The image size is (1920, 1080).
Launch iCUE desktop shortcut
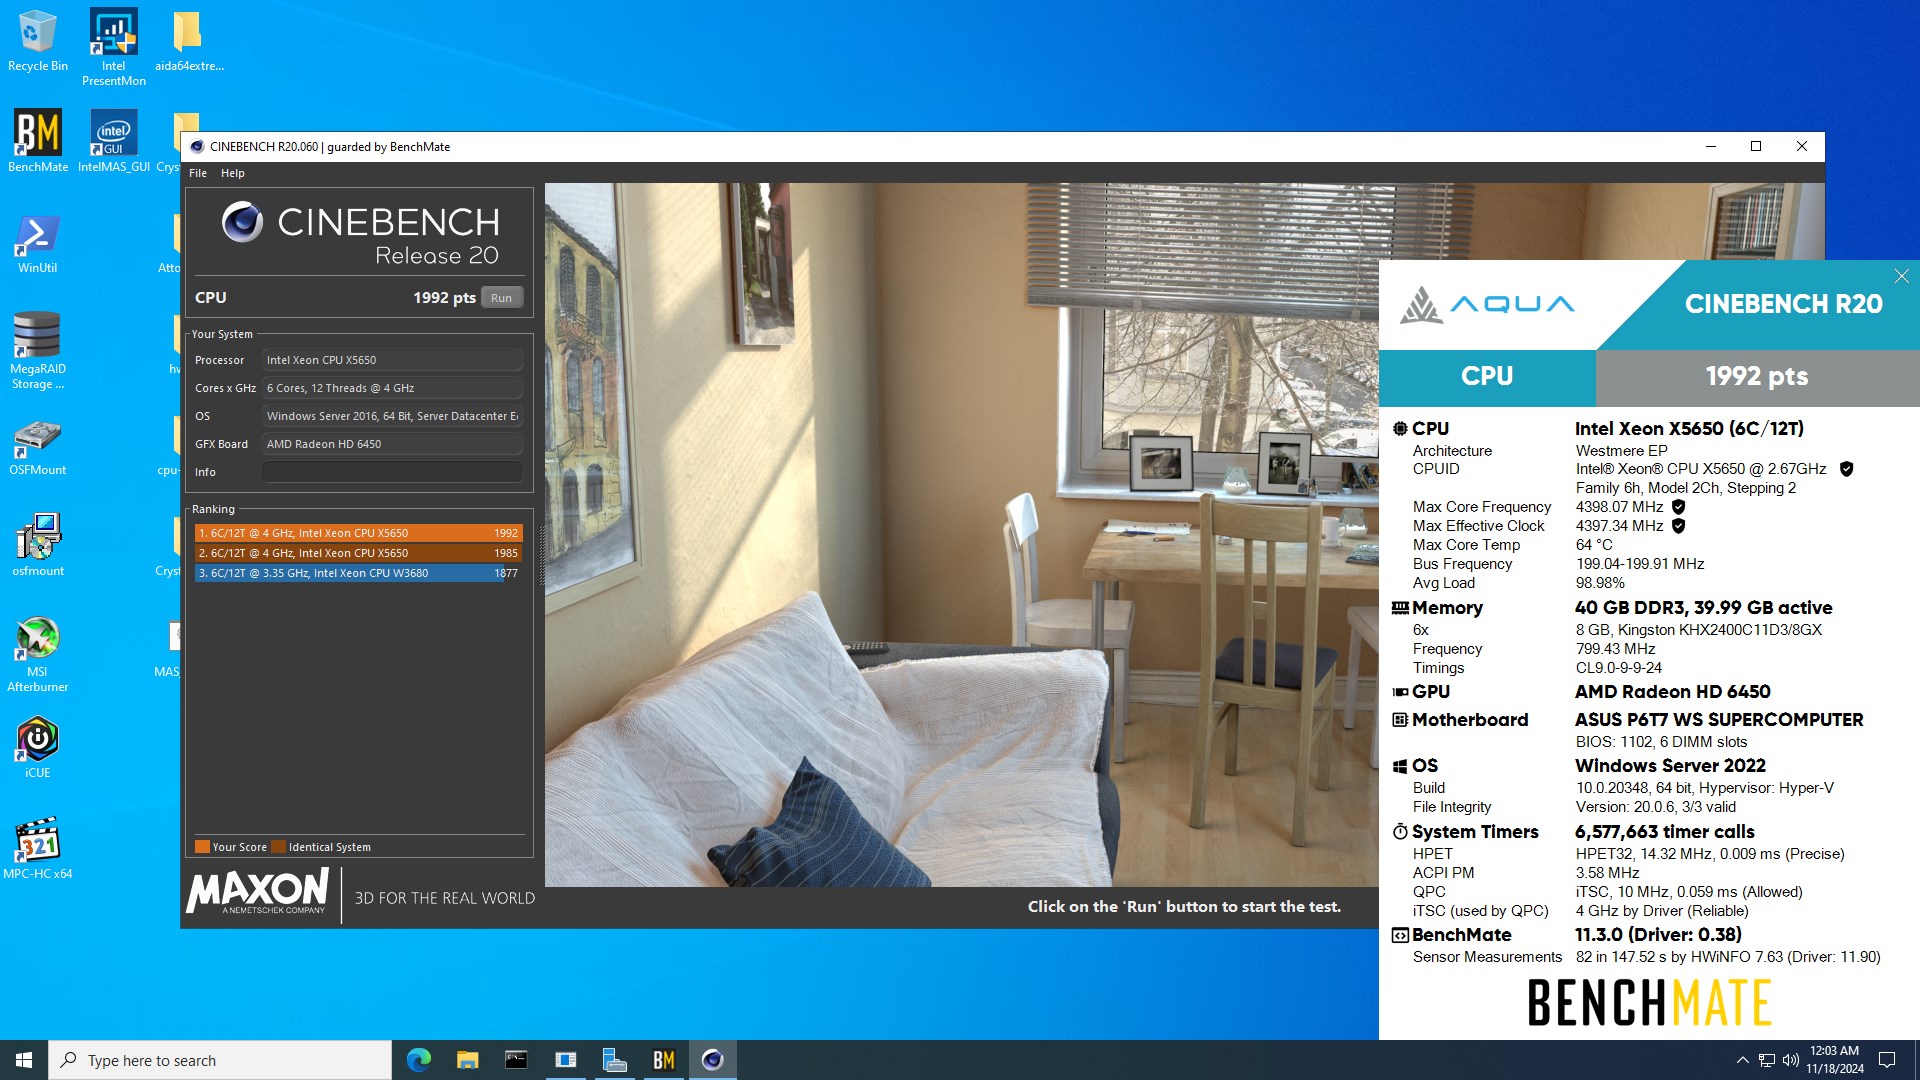point(37,747)
